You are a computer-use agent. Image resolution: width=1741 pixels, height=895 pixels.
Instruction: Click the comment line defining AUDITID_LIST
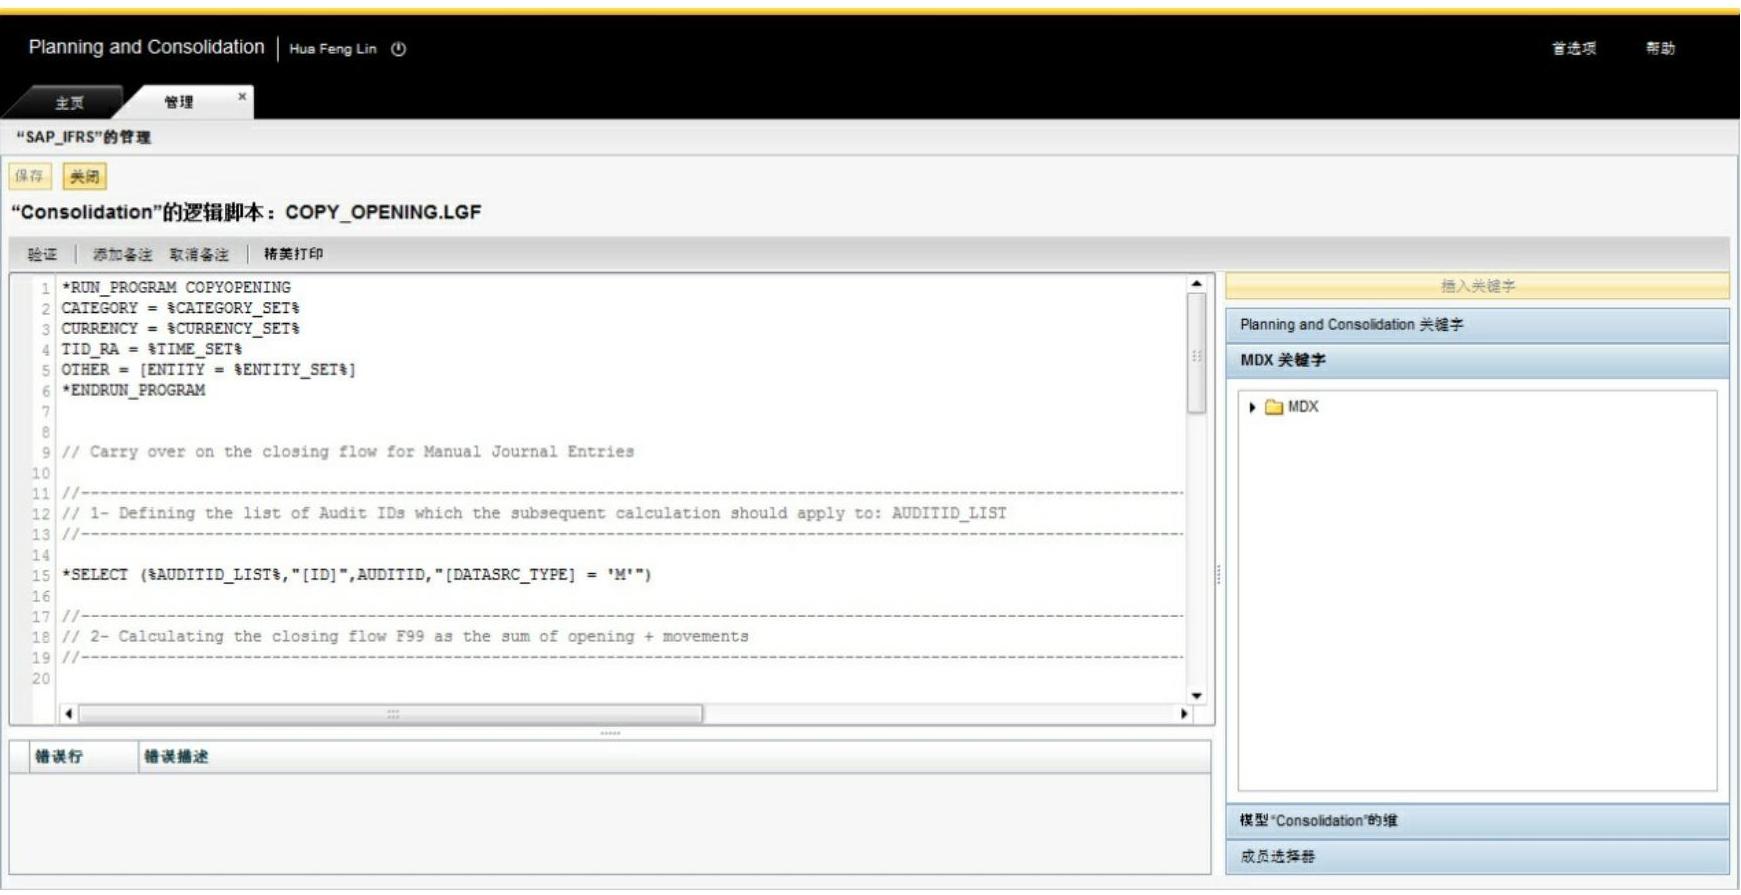click(x=534, y=514)
